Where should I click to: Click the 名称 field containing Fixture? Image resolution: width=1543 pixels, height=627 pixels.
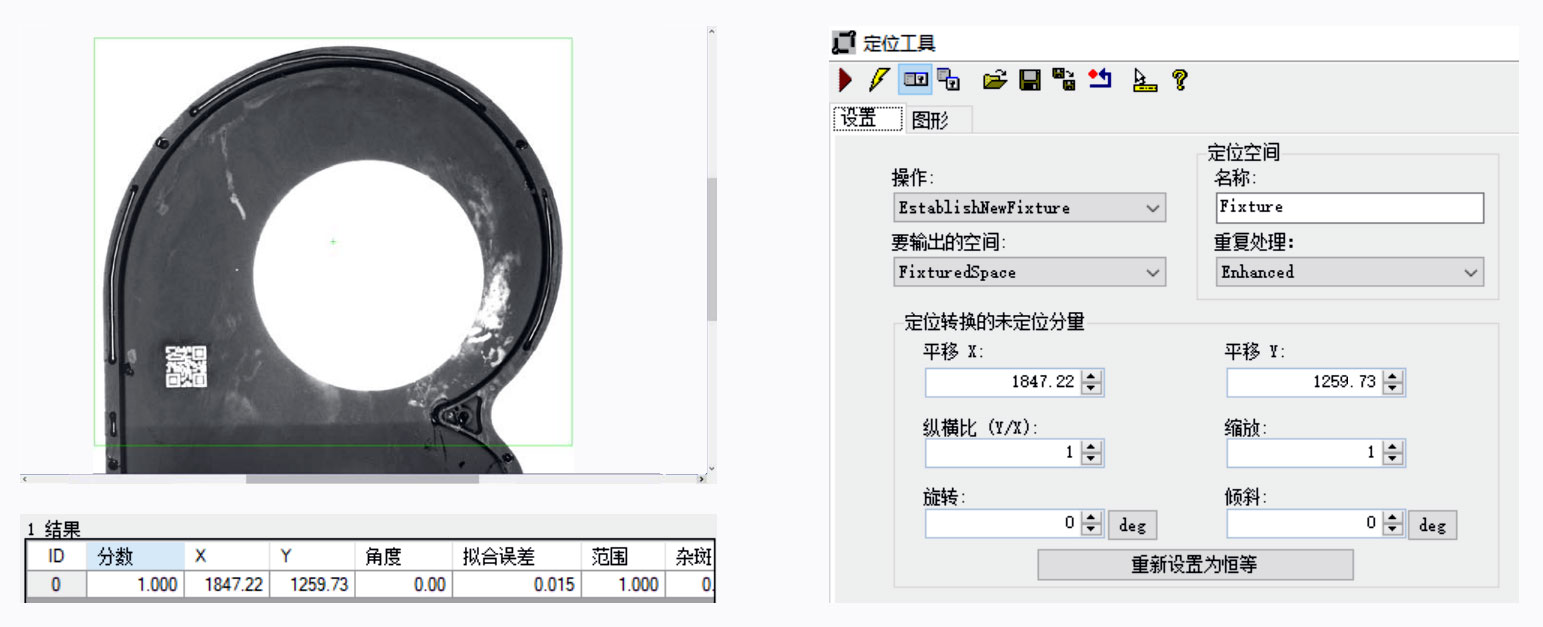[x=1350, y=208]
